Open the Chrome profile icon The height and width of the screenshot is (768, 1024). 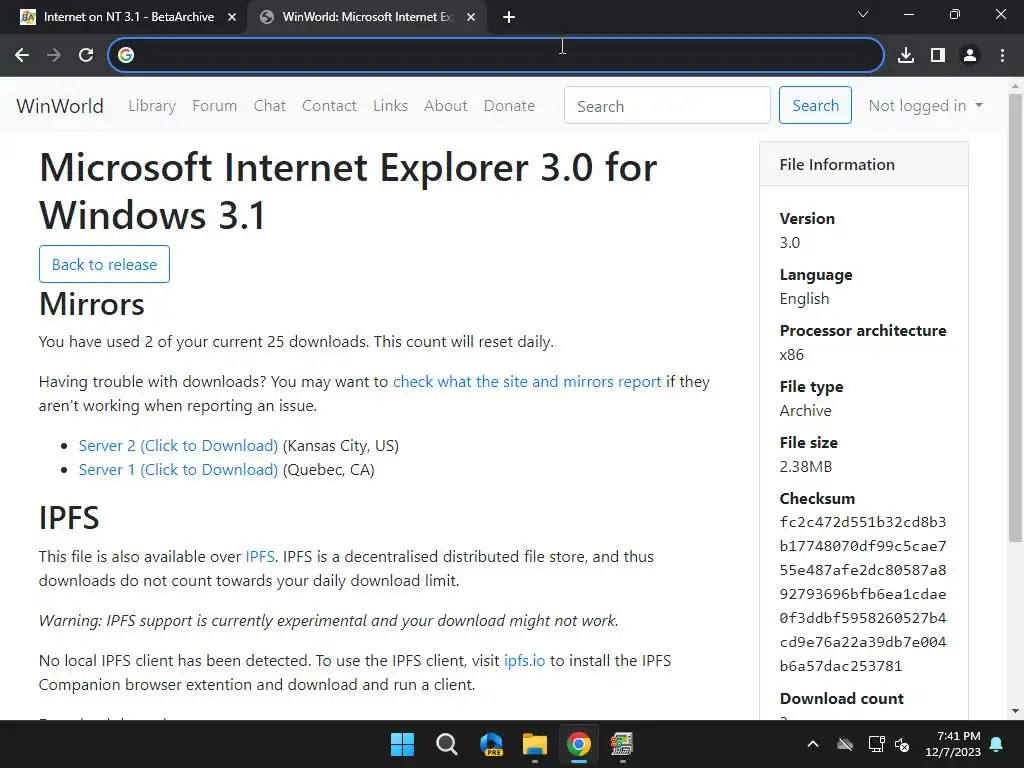pos(970,55)
